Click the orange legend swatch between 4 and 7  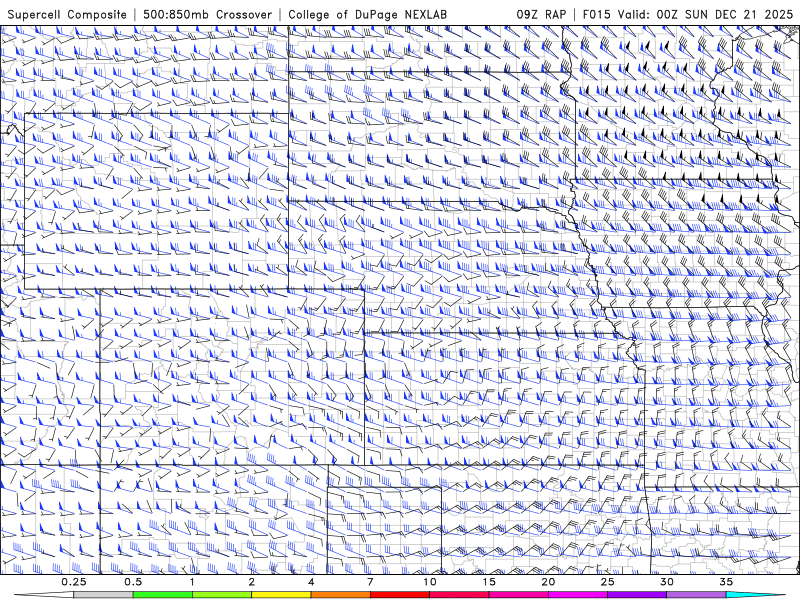pos(340,595)
